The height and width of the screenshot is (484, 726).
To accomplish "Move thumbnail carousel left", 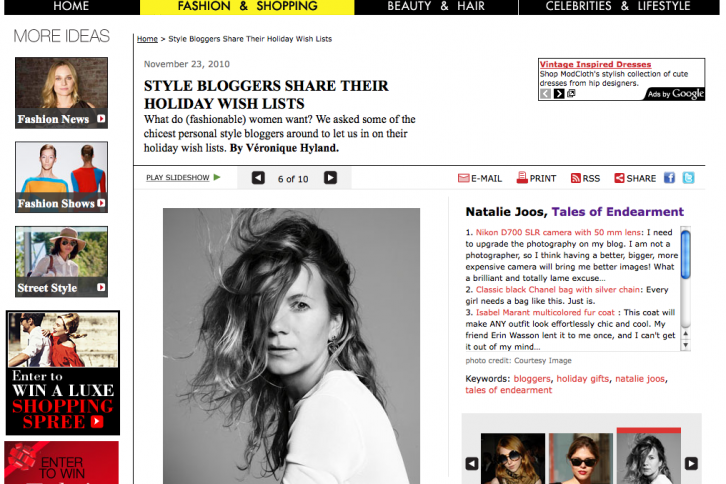I will [x=472, y=464].
